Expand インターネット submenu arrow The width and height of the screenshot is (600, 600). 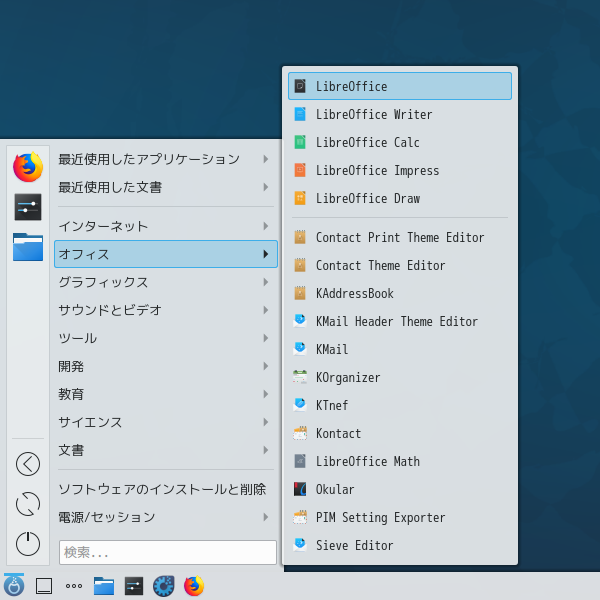click(x=266, y=226)
